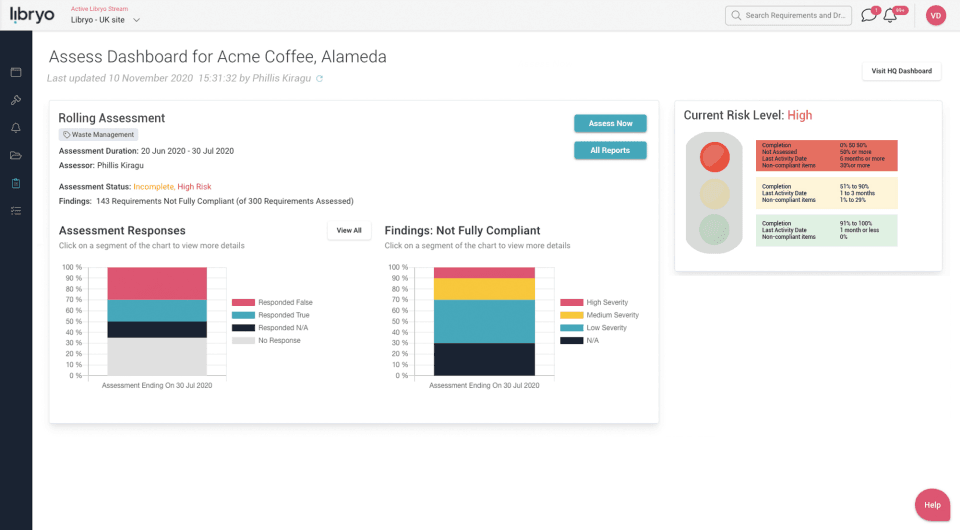Toggle the Medium Severity legend swatch
960x530 pixels.
pyautogui.click(x=571, y=315)
